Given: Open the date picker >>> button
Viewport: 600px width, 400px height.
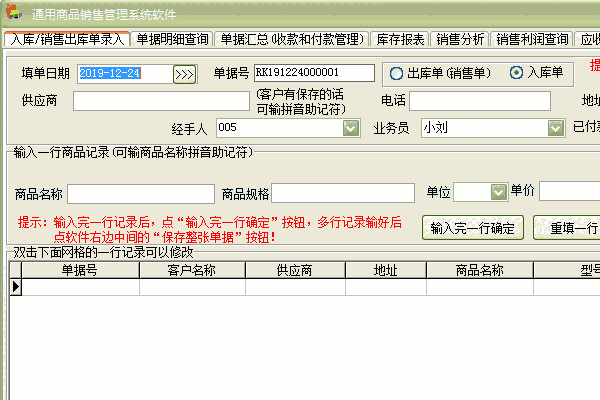Looking at the screenshot, I should tap(184, 74).
